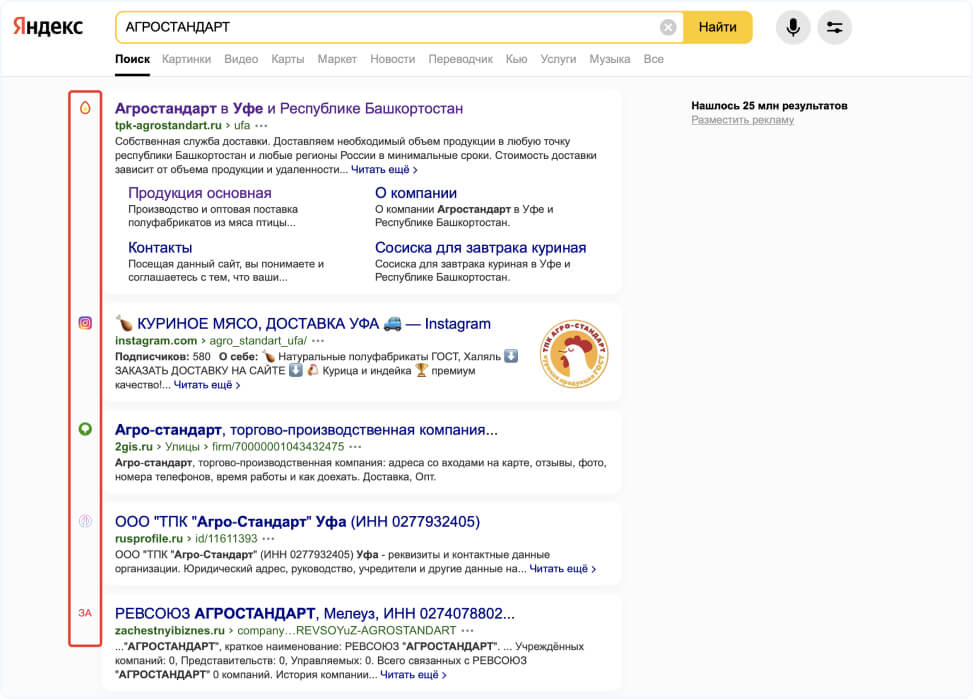973x699 pixels.
Task: Click the Найти search button
Action: pyautogui.click(x=717, y=27)
